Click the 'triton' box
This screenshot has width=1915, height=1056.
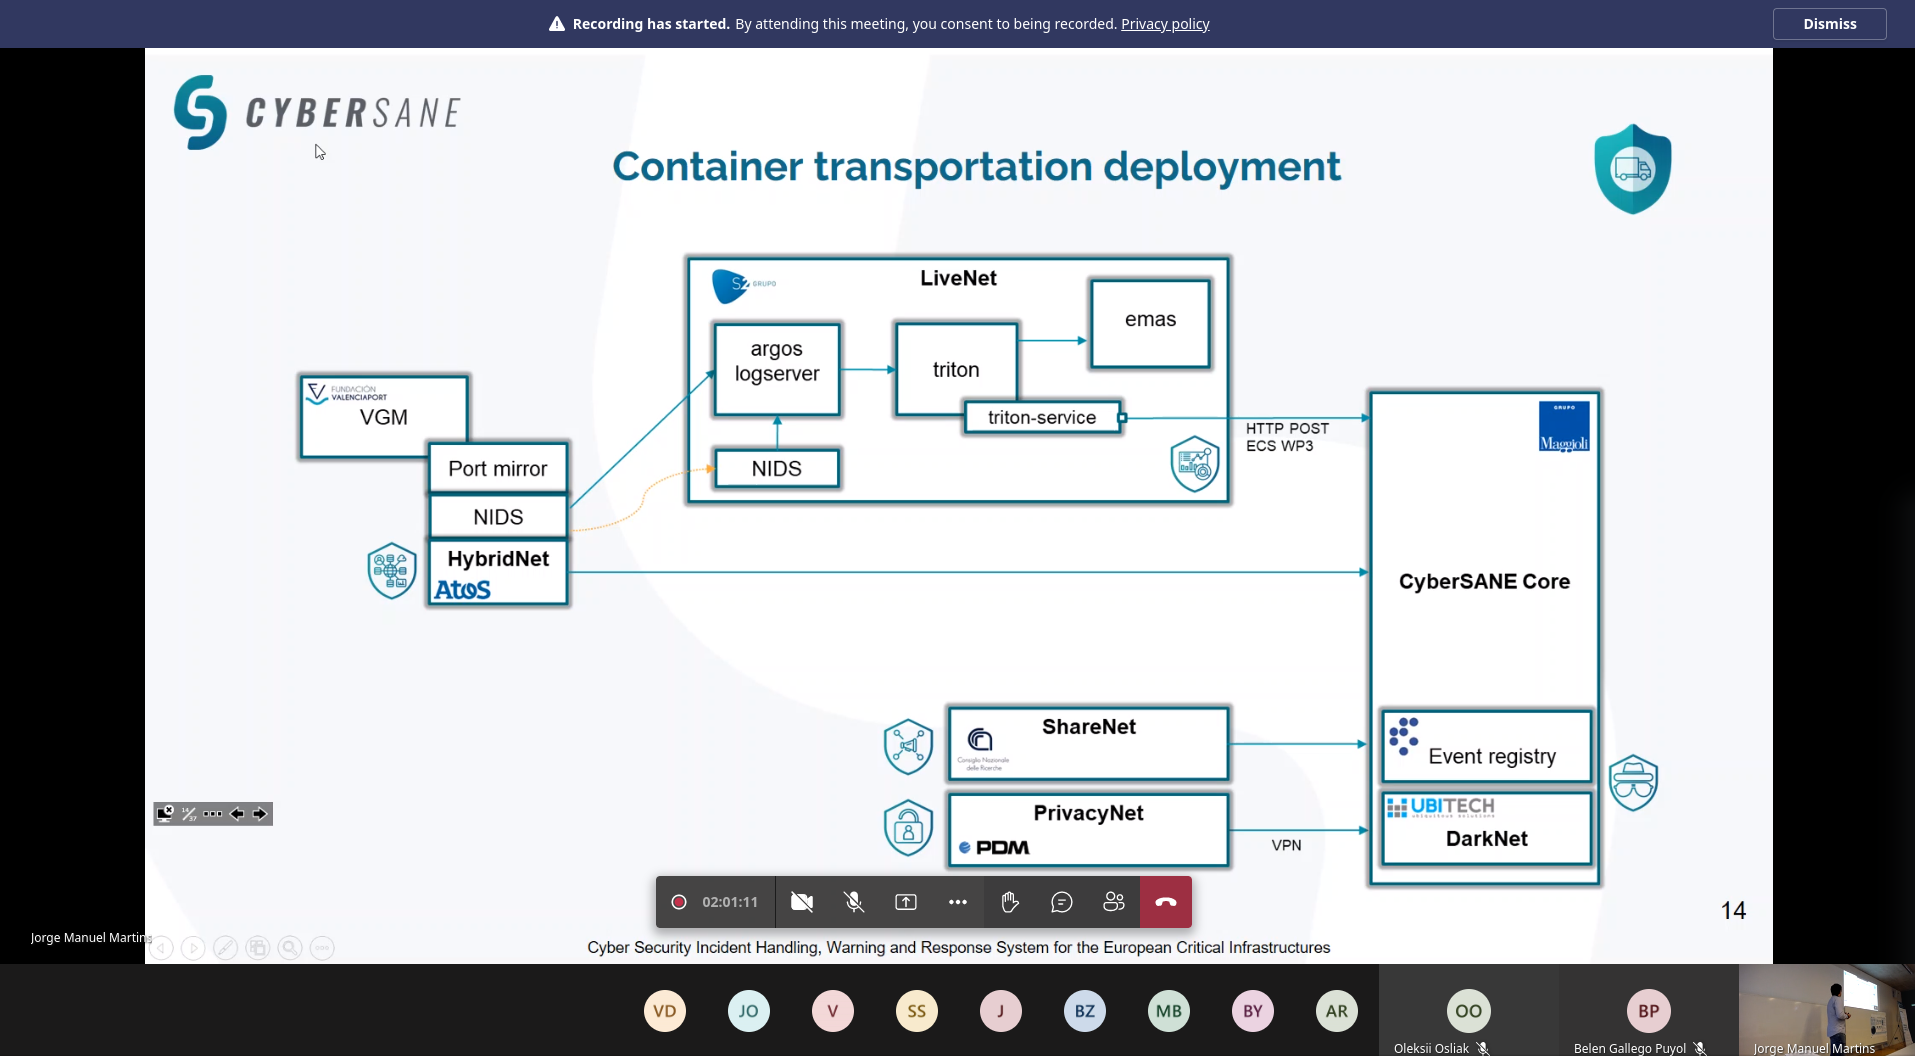(x=956, y=369)
